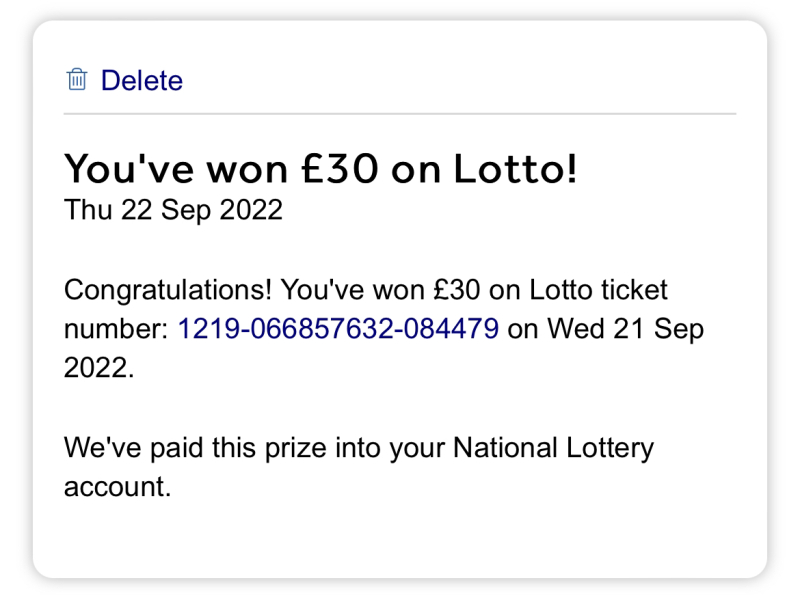Image resolution: width=800 pixels, height=600 pixels.
Task: Click "Lotto ticket" in the congratulations paragraph
Action: (598, 291)
